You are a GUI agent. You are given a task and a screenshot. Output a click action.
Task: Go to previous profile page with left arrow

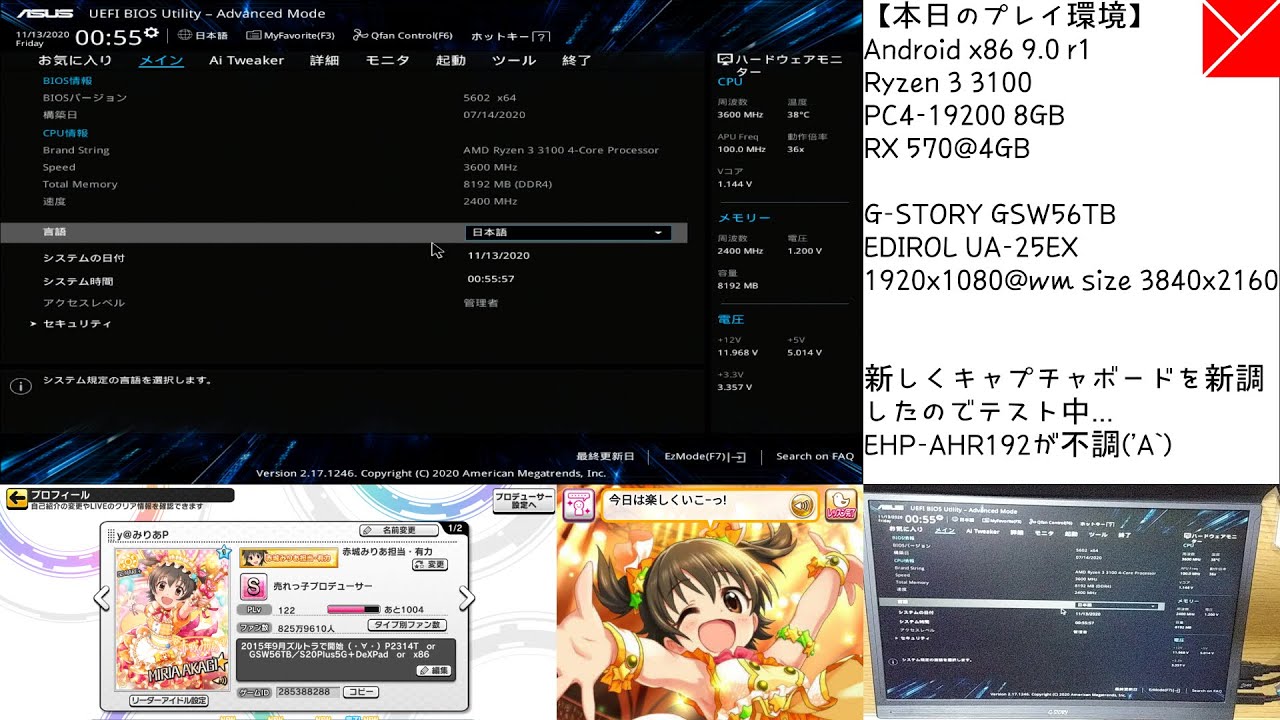pyautogui.click(x=101, y=599)
